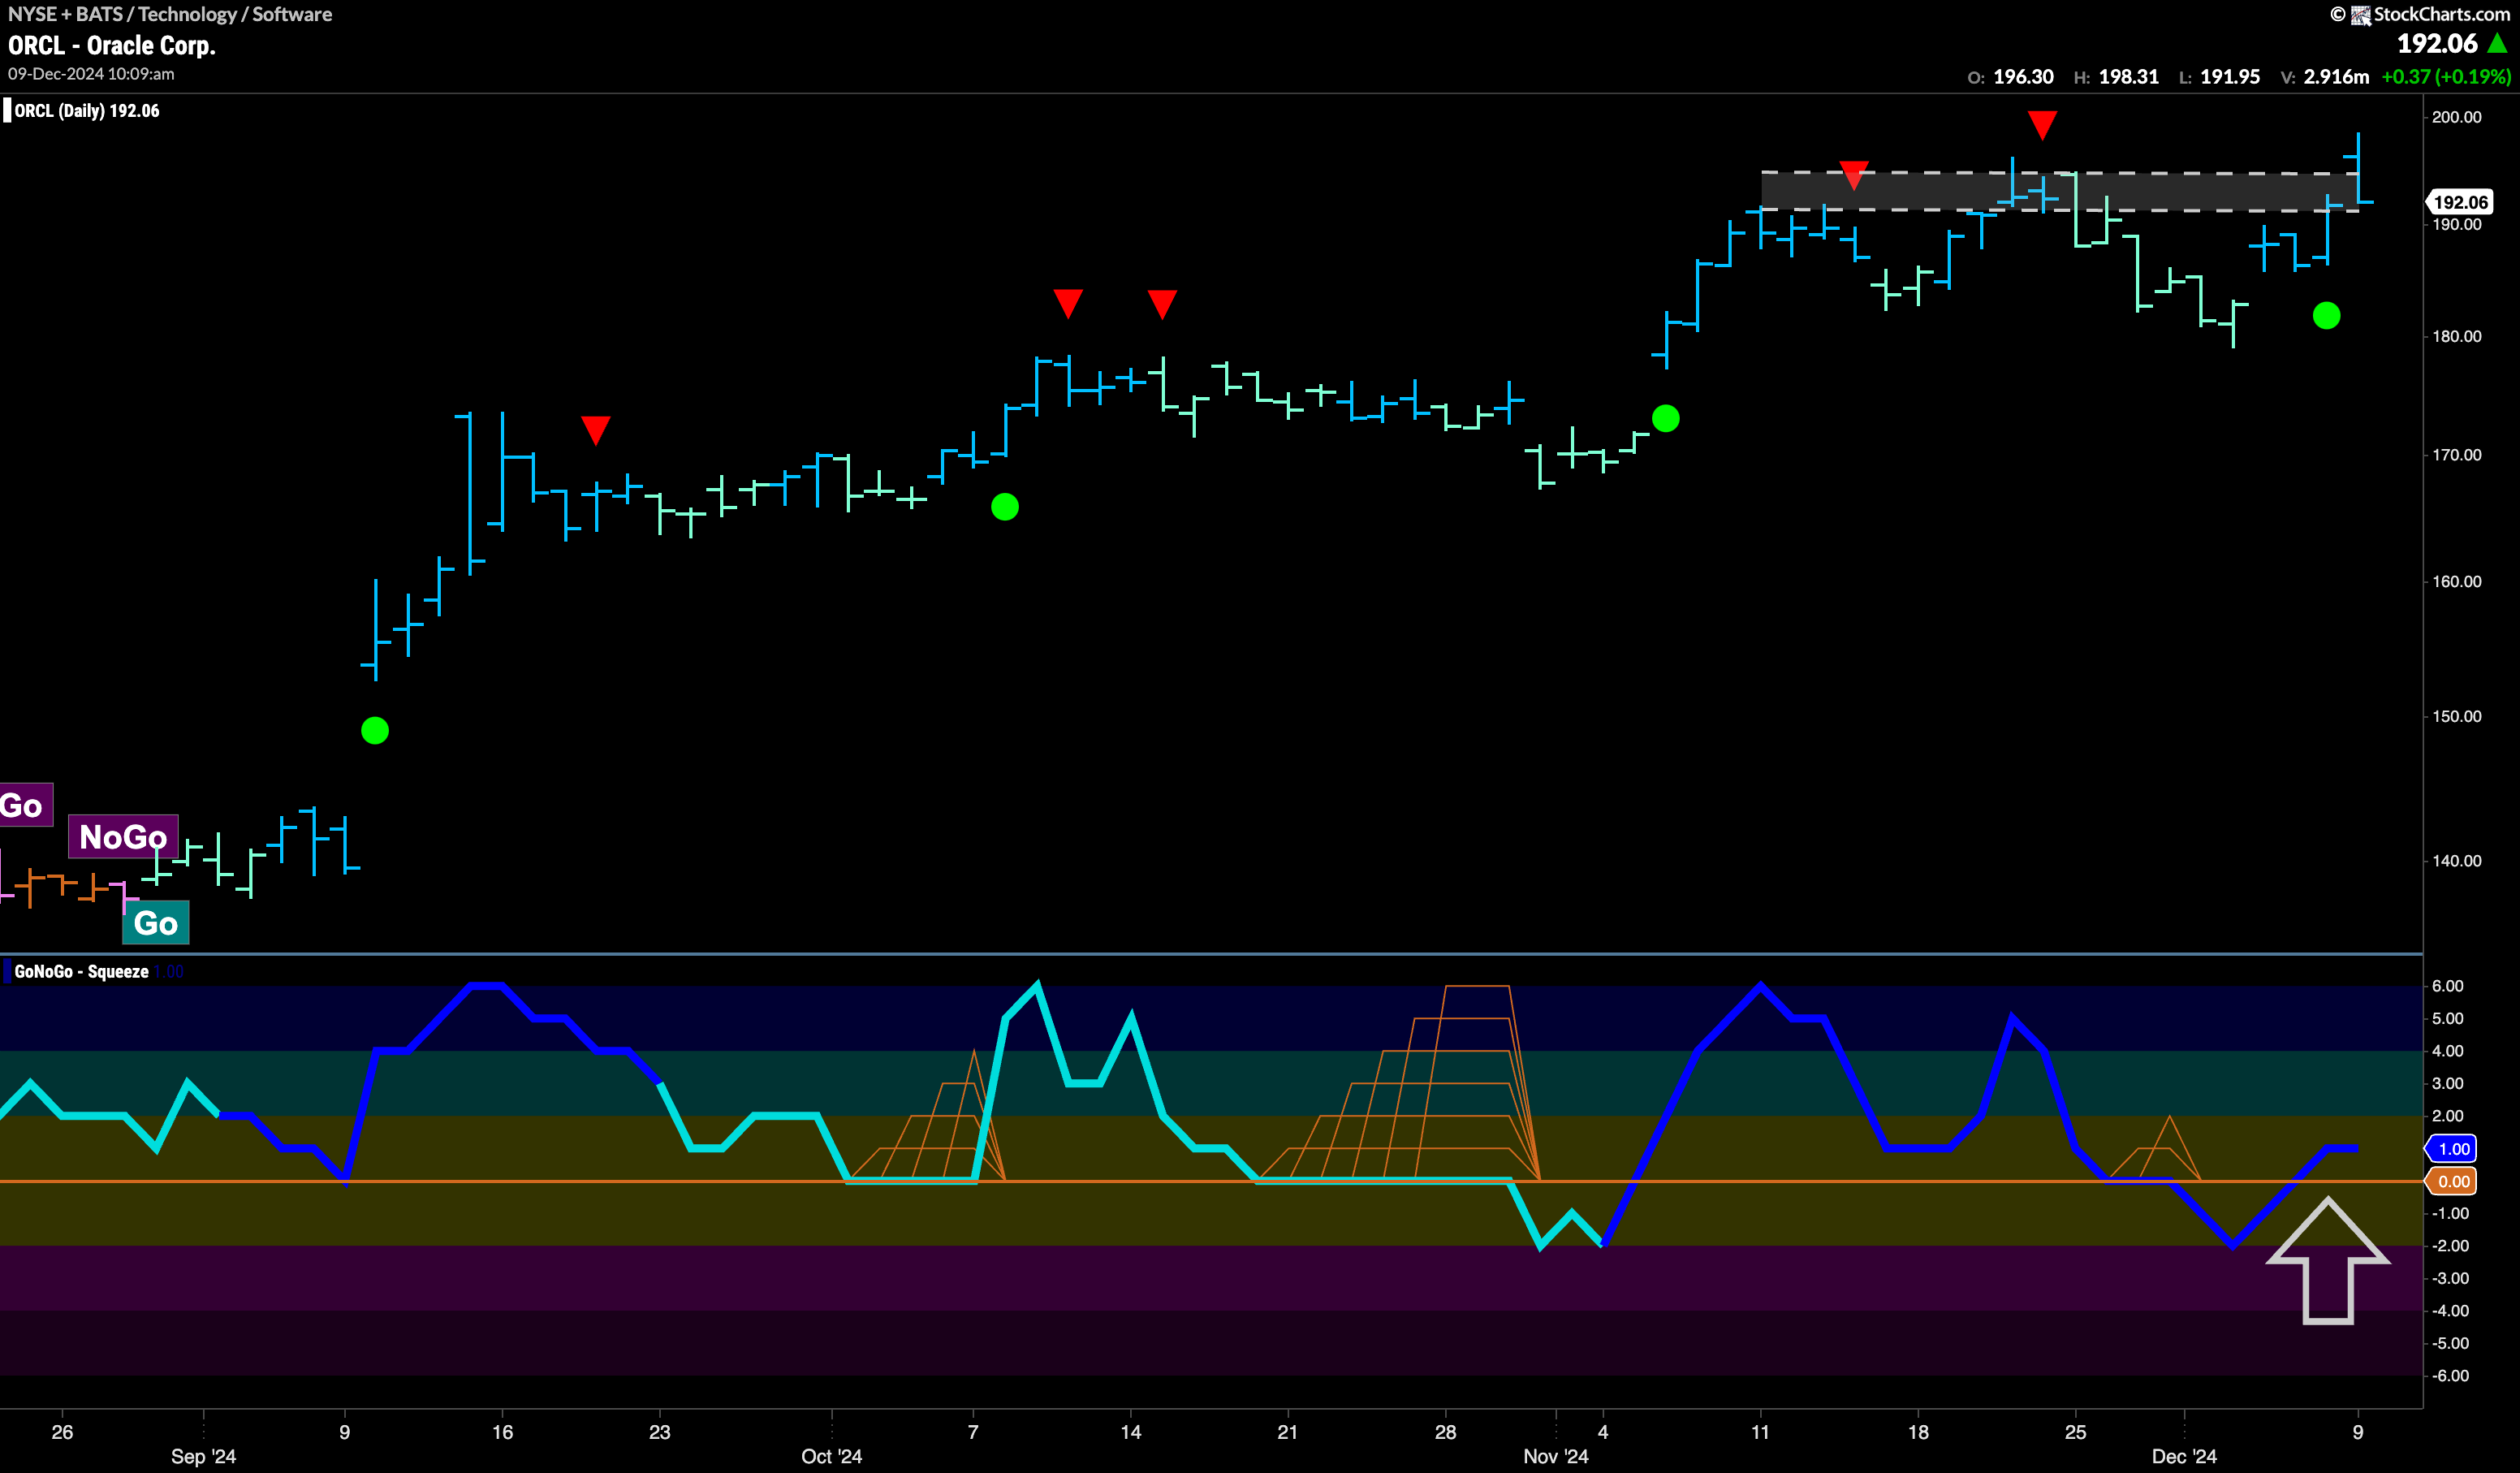This screenshot has height=1473, width=2520.
Task: Click the 140.00 price axis label
Action: [x=2456, y=860]
